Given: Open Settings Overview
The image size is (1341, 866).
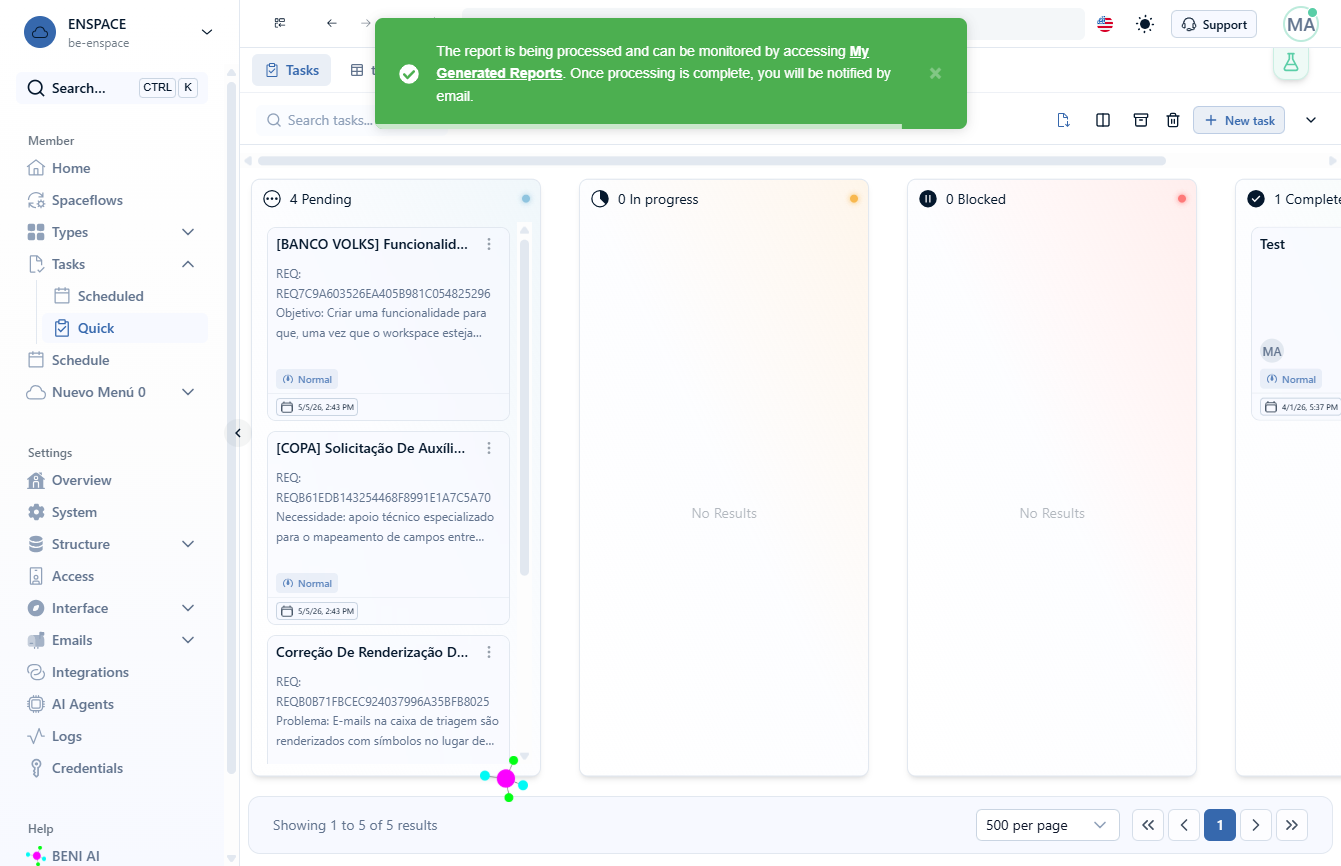Looking at the screenshot, I should pos(81,480).
